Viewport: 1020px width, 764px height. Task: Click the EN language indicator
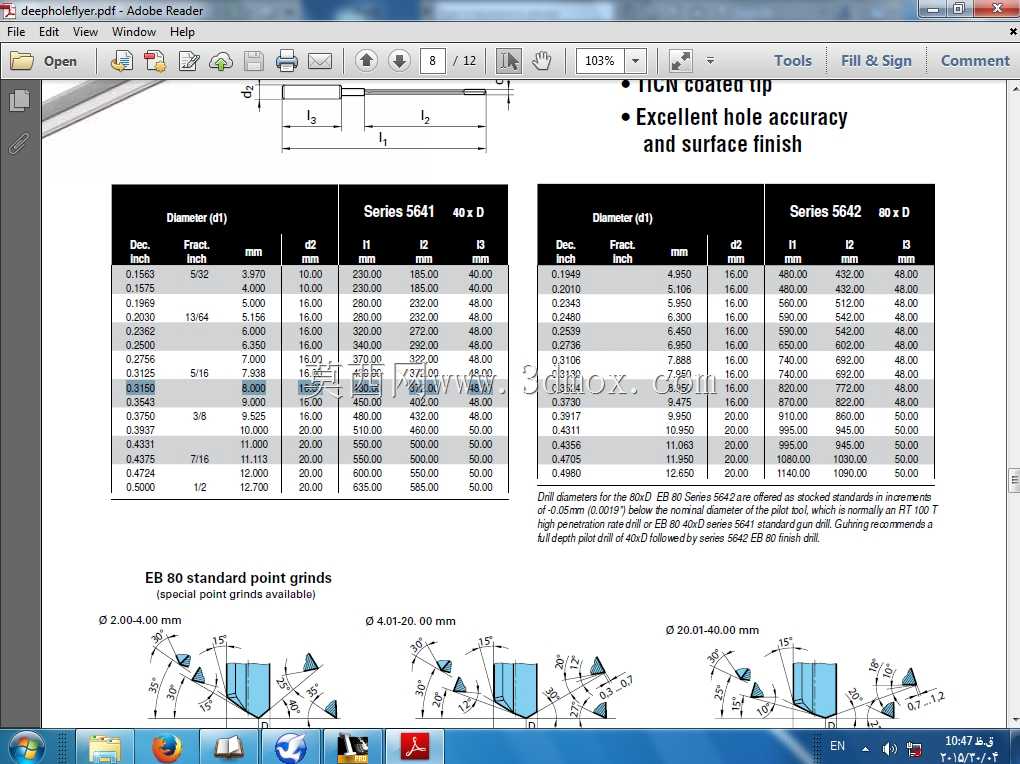(837, 746)
